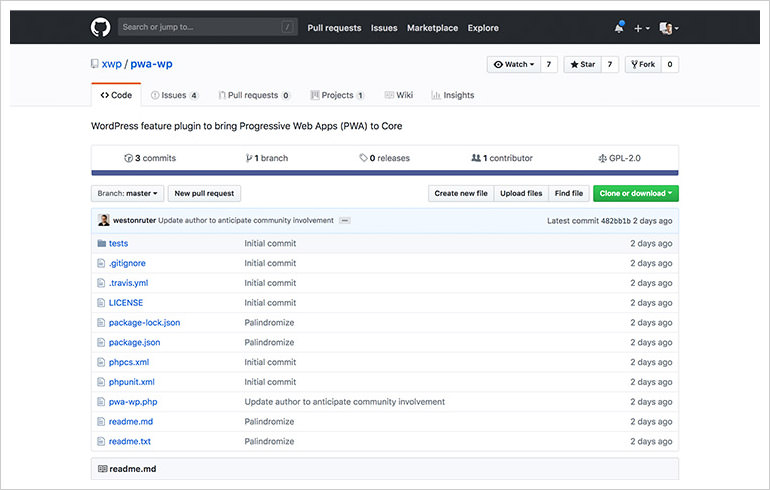The image size is (770, 490).
Task: Open the Branch: master dropdown
Action: [127, 194]
